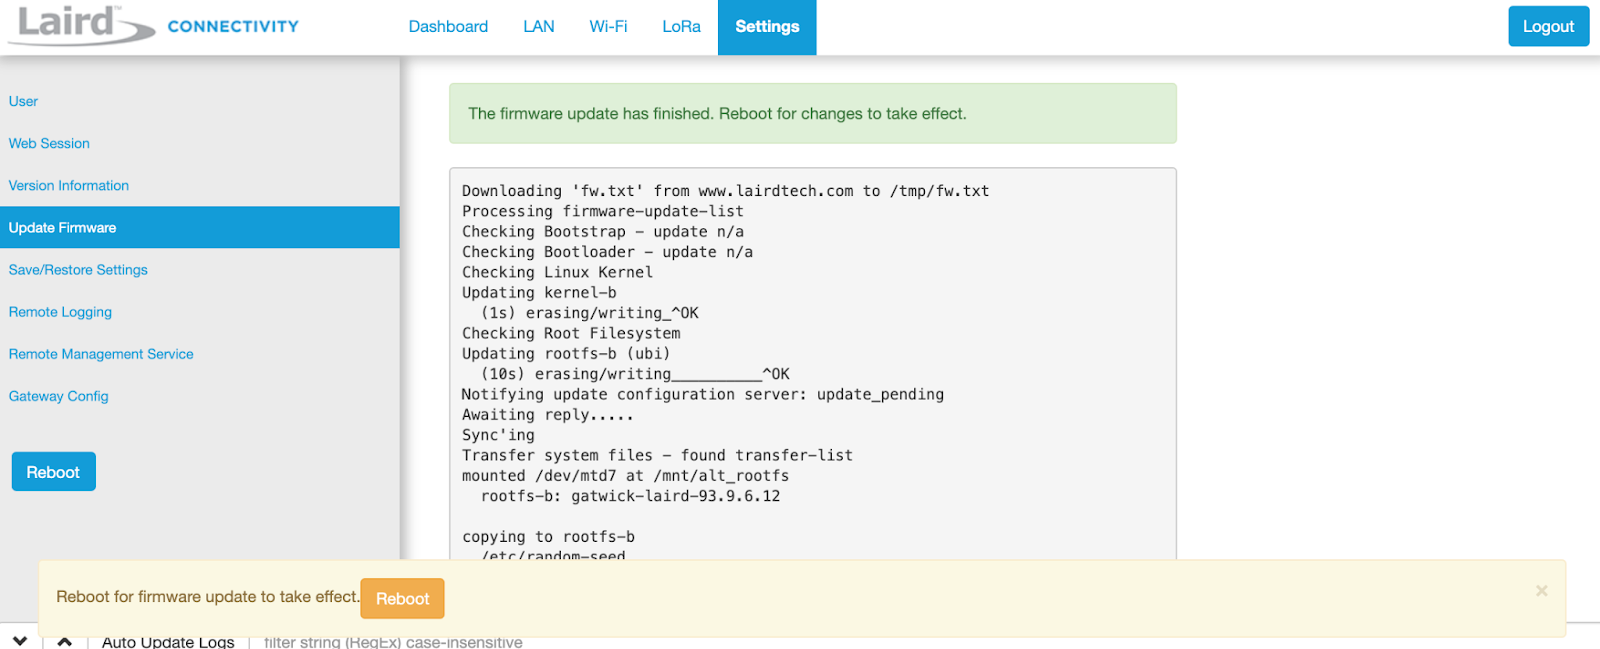Open Save/Restore Settings page

(78, 270)
